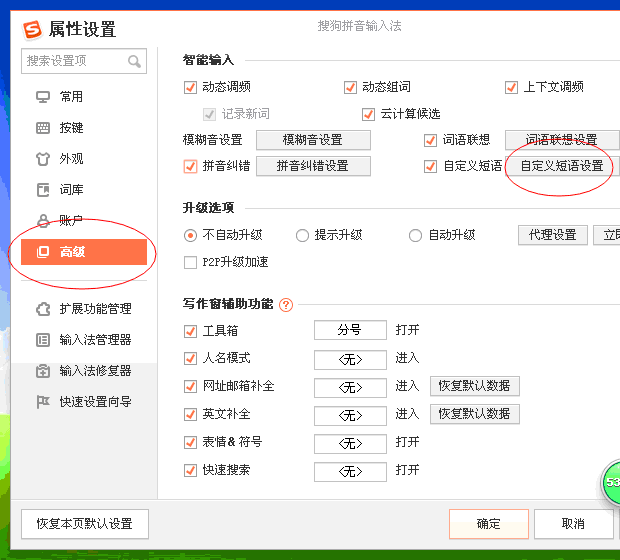Click 恢复本页默认设置 button
The width and height of the screenshot is (620, 560).
[85, 524]
